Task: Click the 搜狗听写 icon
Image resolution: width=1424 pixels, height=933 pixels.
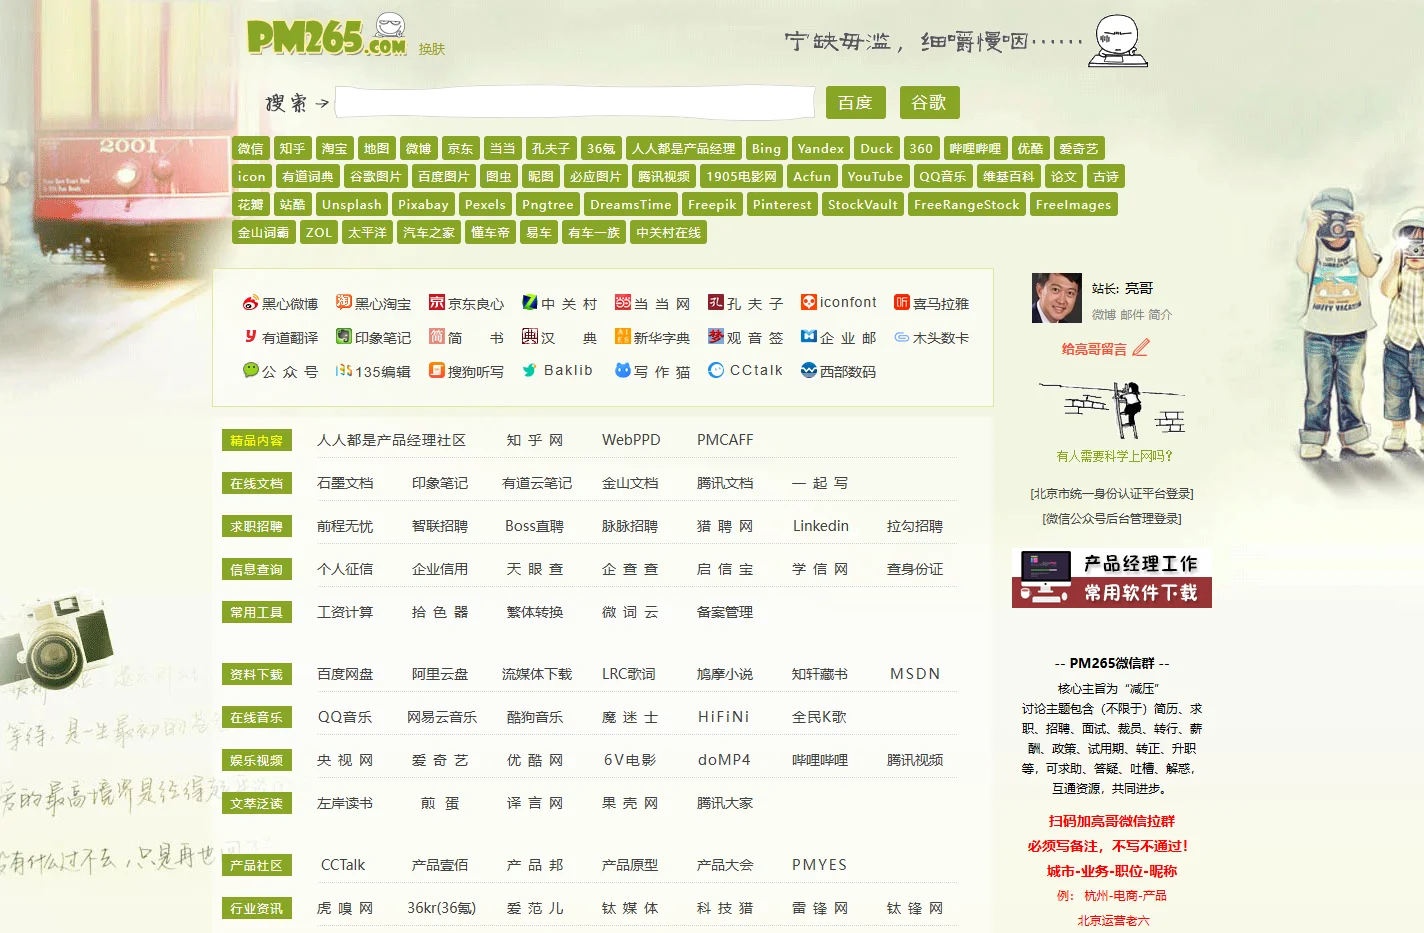Action: pyautogui.click(x=437, y=370)
